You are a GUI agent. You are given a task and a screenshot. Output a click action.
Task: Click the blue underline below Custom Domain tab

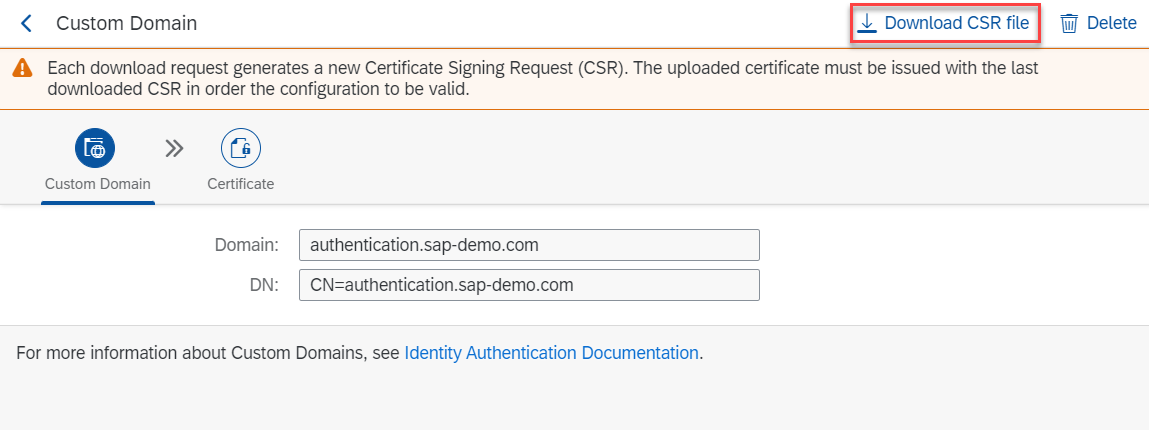click(97, 202)
